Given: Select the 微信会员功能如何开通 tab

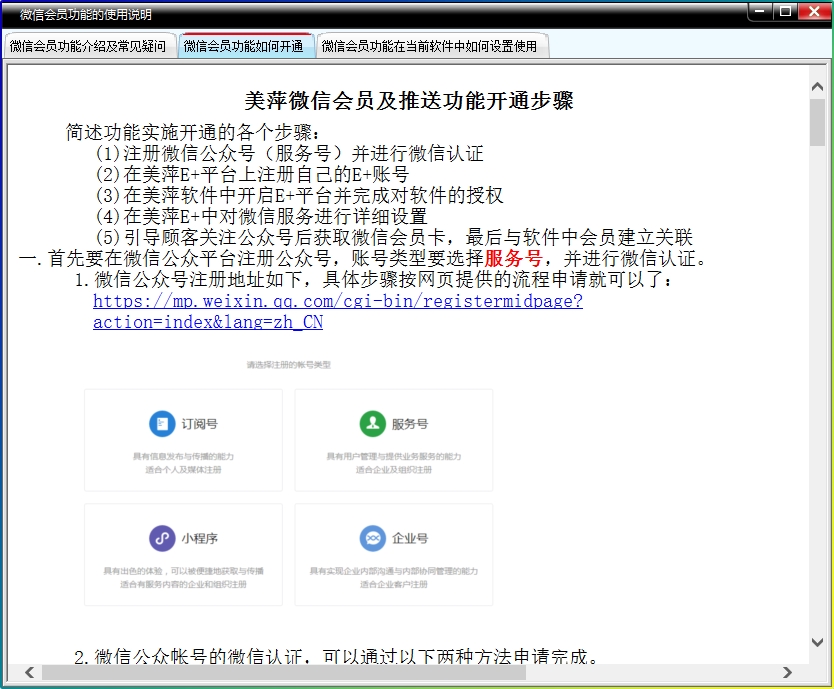Looking at the screenshot, I should (244, 46).
